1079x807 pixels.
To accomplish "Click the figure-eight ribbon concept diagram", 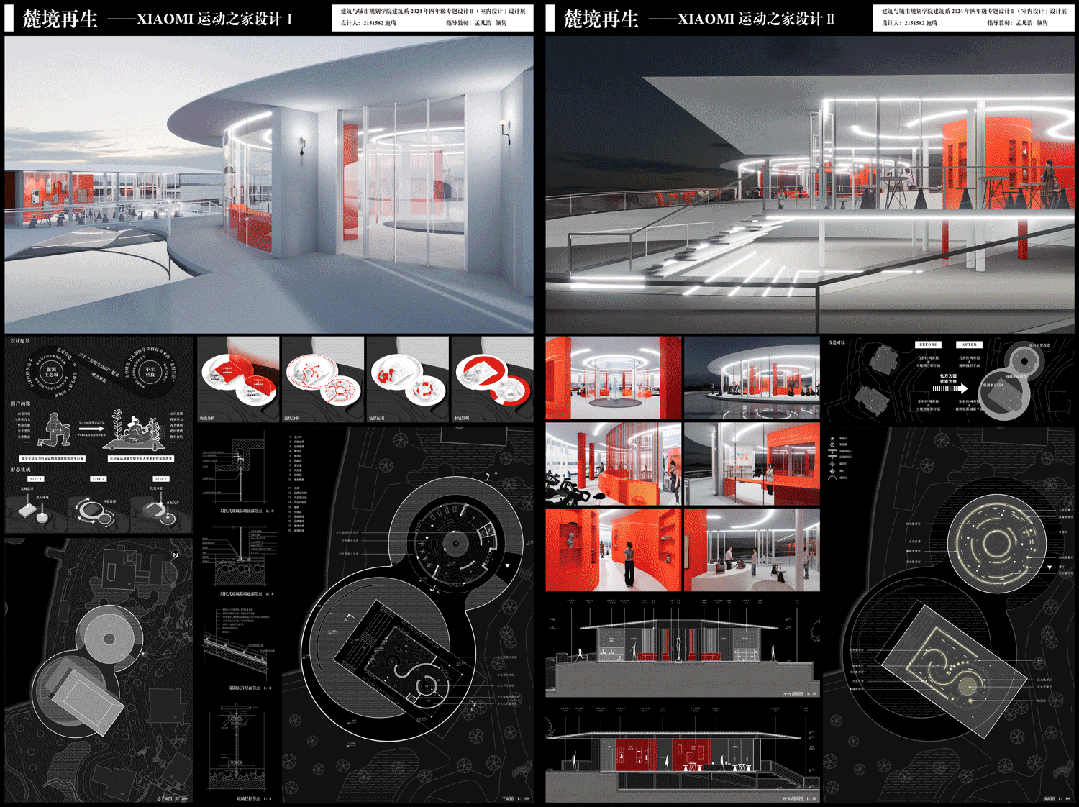I will [x=99, y=372].
